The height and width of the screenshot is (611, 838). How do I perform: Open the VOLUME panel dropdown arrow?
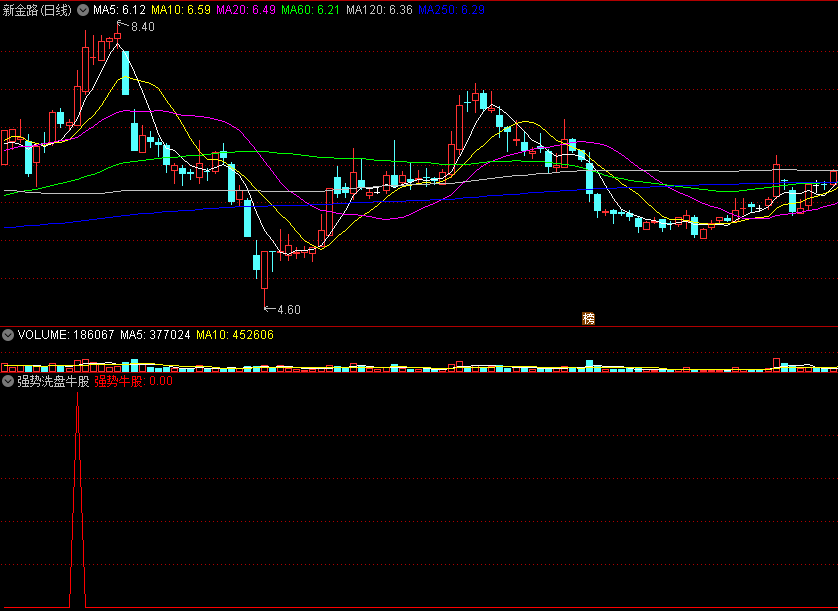point(7,335)
